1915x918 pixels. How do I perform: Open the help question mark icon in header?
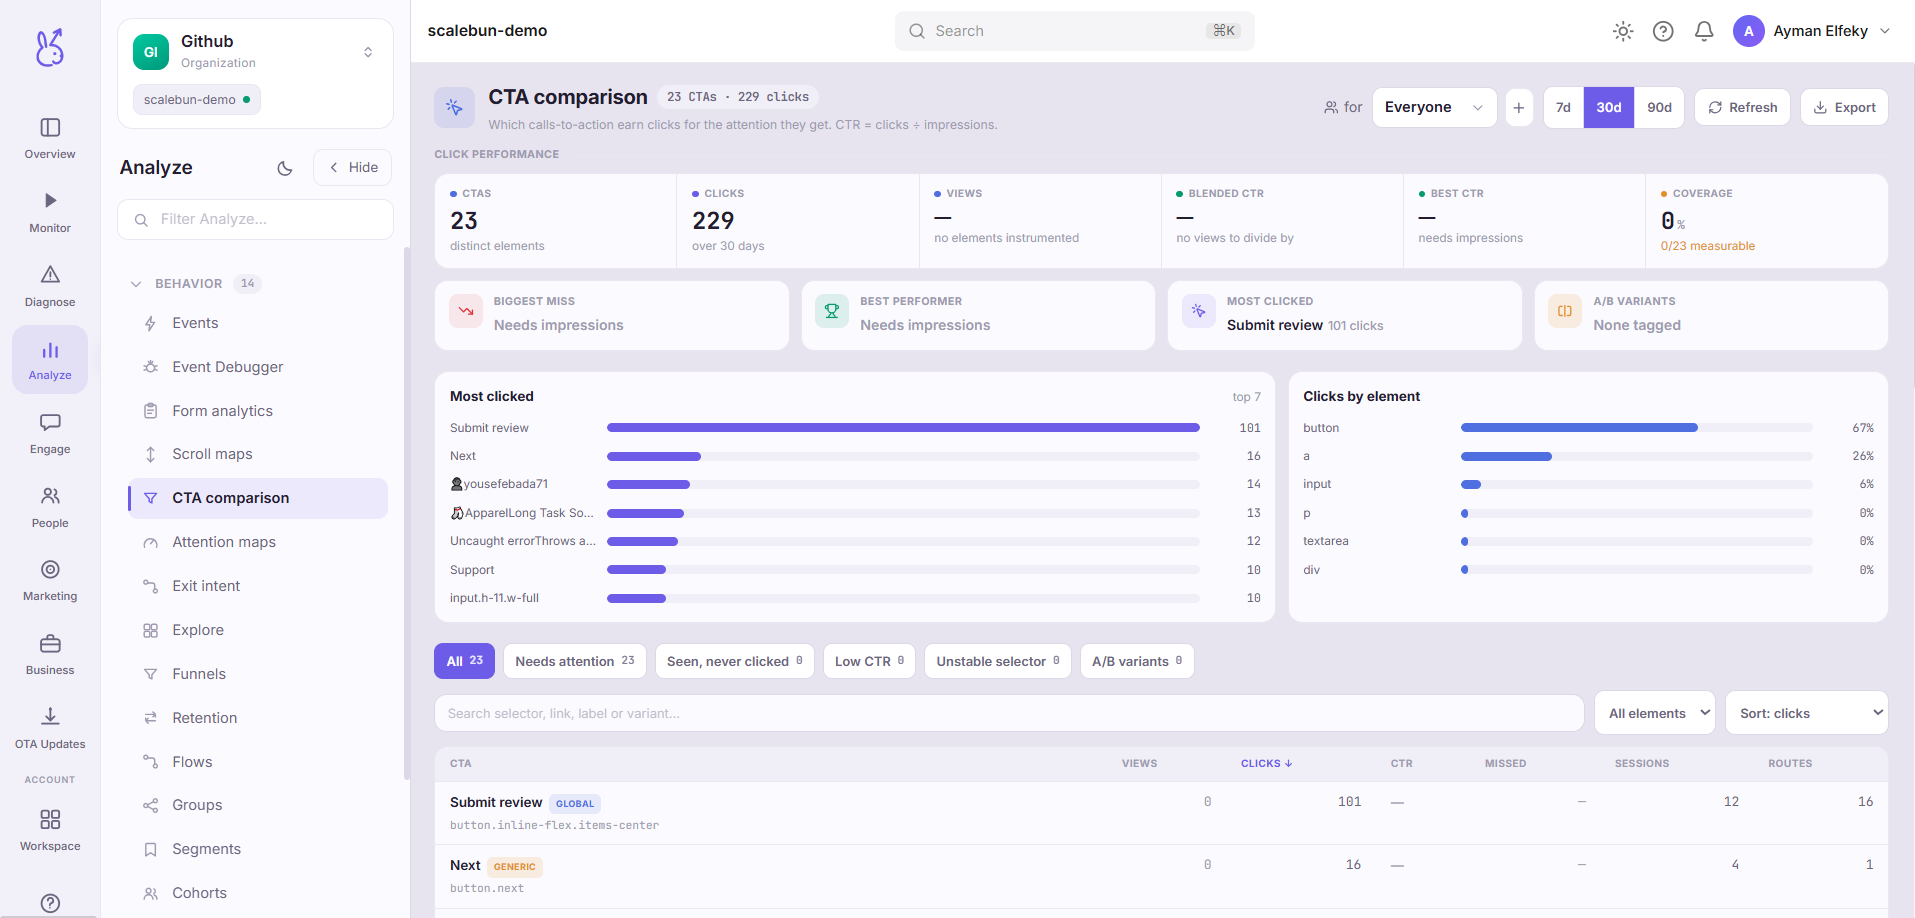[1663, 31]
